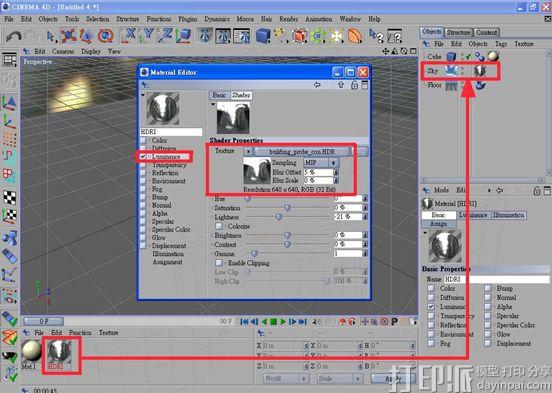
Task: Toggle Z axis lock icon
Action: 165,35
